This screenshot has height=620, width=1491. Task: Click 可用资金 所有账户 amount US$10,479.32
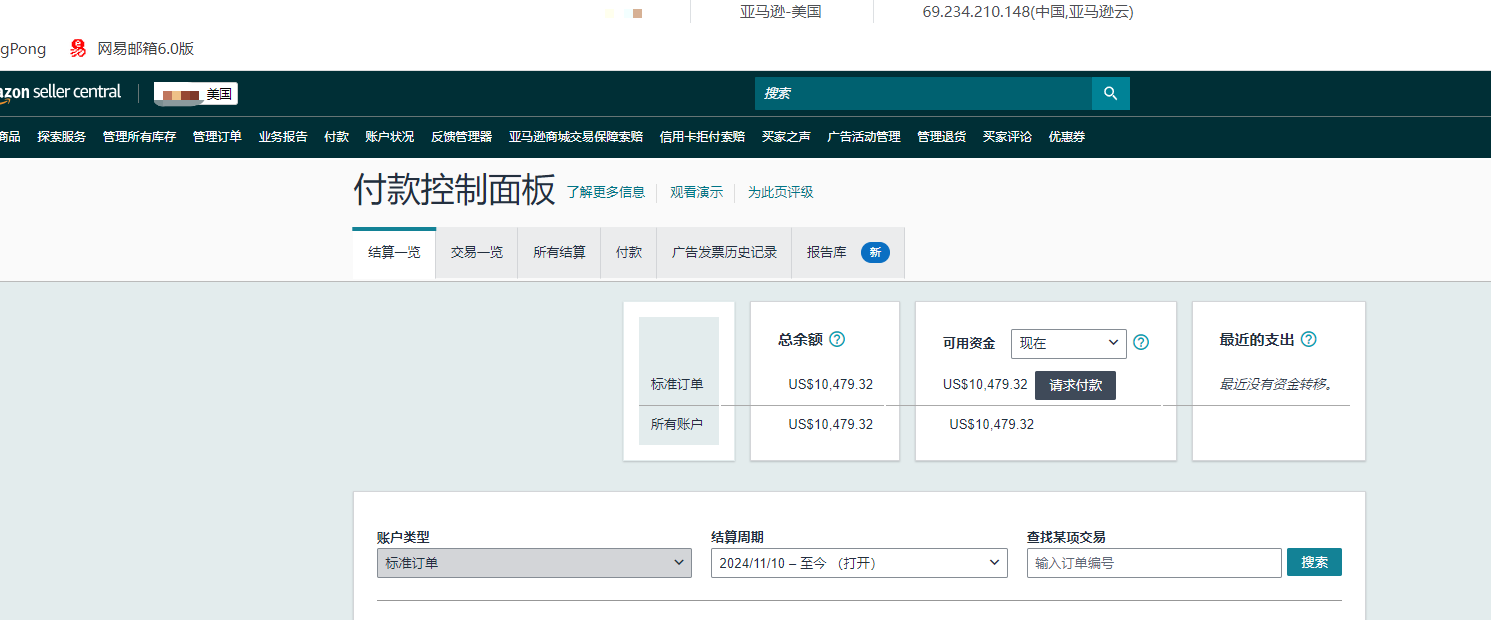coord(991,424)
